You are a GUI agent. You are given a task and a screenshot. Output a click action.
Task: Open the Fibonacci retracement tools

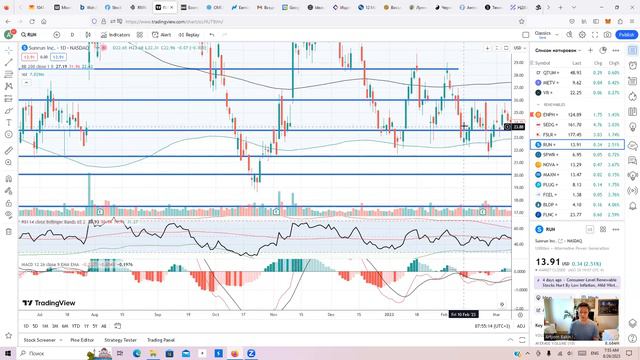tap(9, 74)
